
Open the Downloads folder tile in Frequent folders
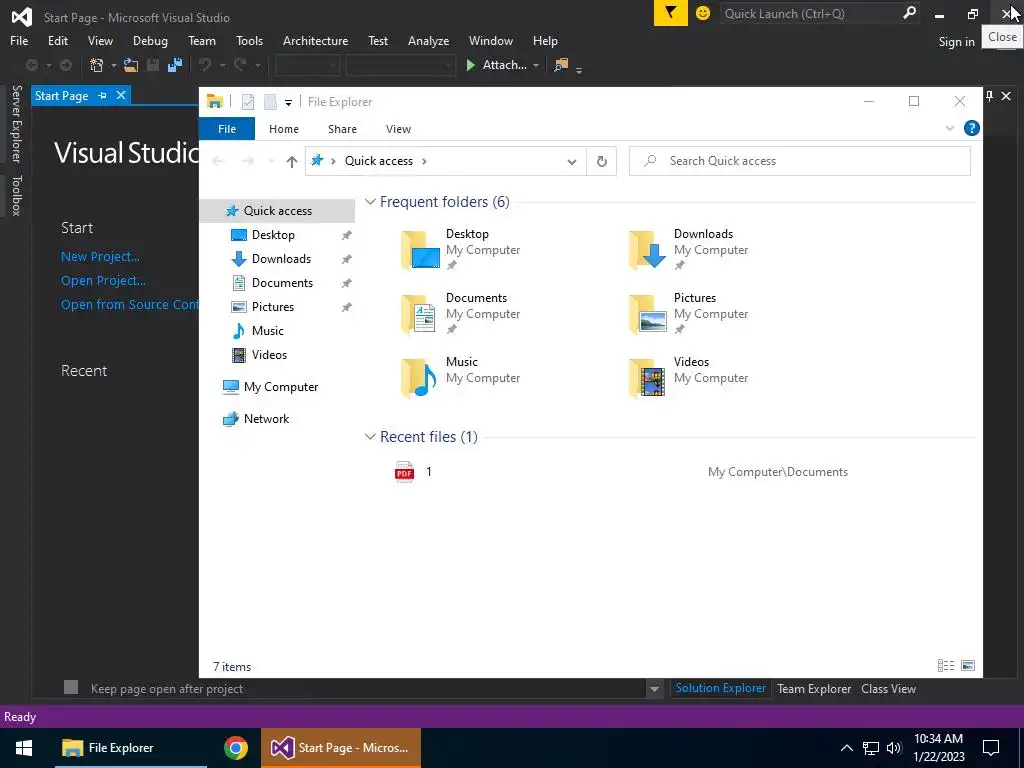click(689, 249)
